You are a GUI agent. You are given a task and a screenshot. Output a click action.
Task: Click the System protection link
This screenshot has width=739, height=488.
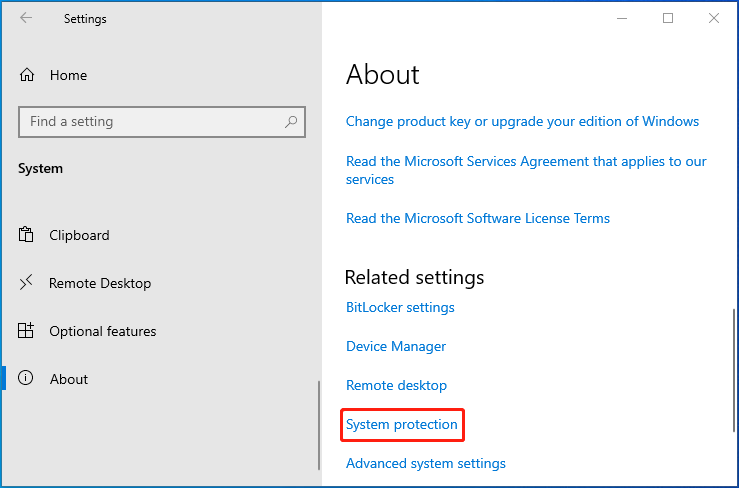pyautogui.click(x=402, y=425)
